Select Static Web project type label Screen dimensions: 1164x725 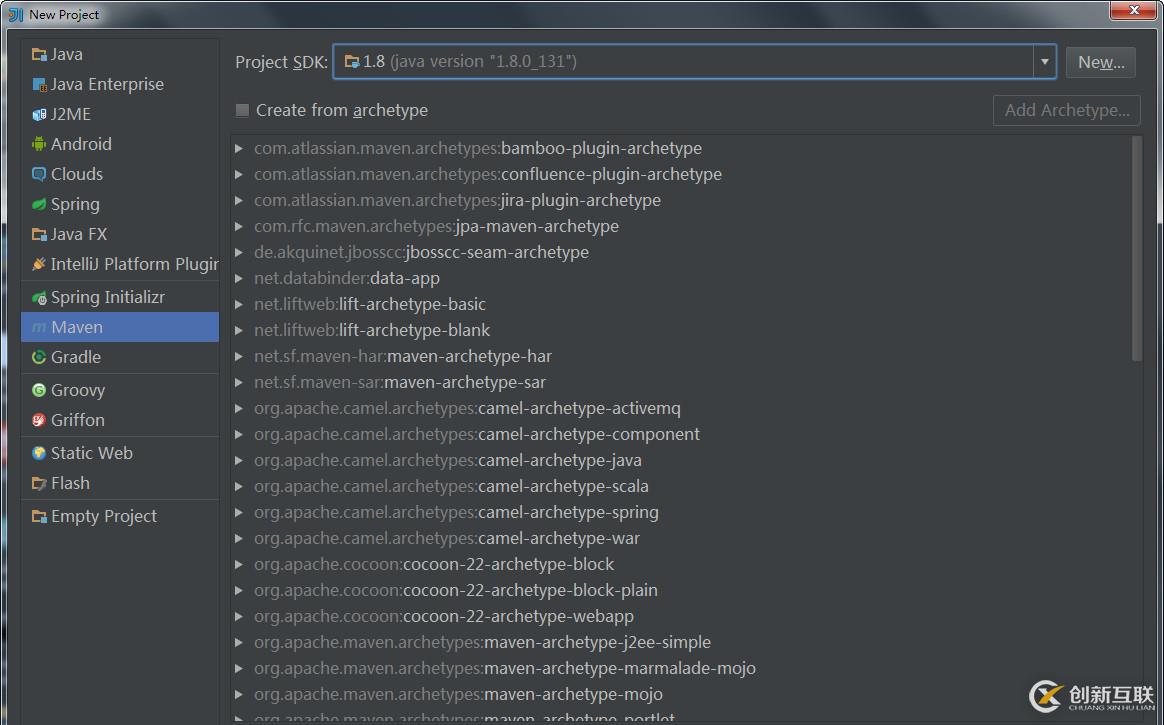91,453
